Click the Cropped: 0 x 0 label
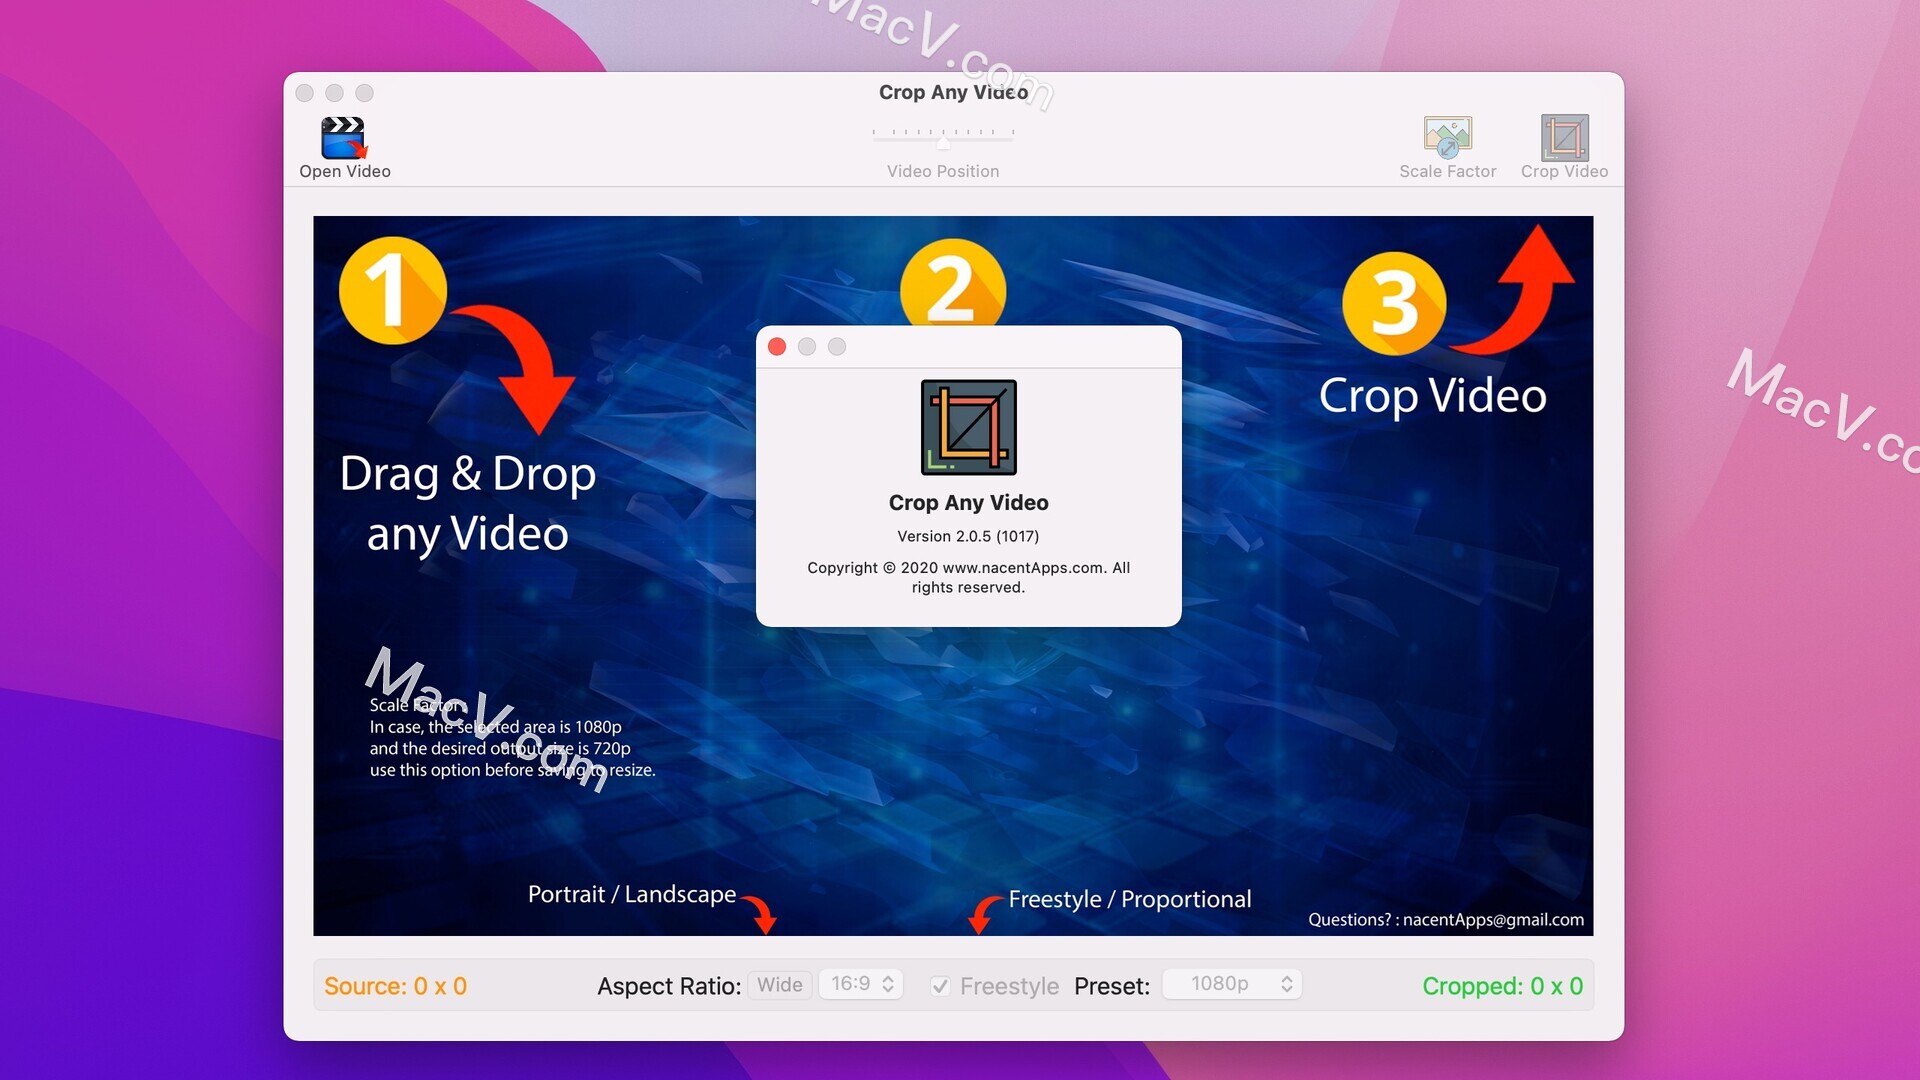Viewport: 1920px width, 1080px height. pos(1502,986)
